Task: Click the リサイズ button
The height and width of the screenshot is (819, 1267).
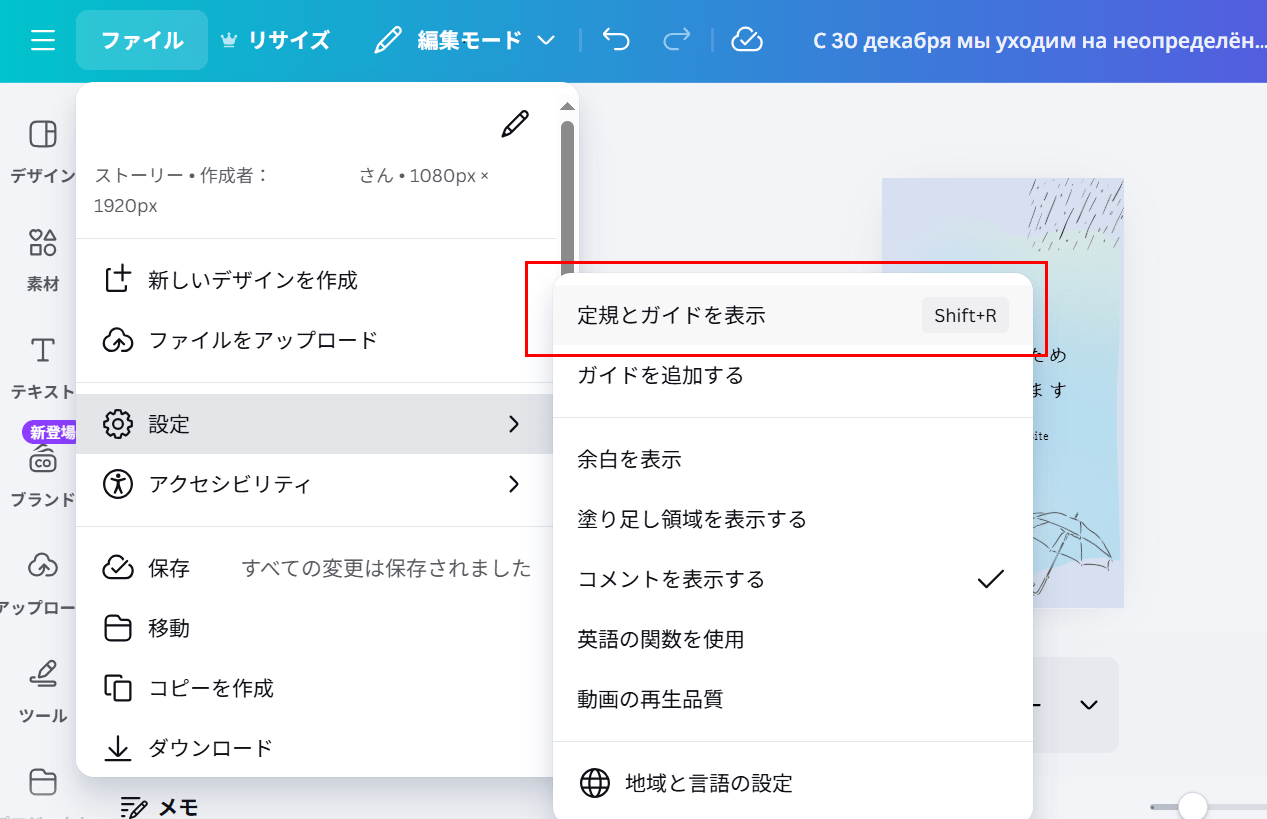Action: click(275, 40)
